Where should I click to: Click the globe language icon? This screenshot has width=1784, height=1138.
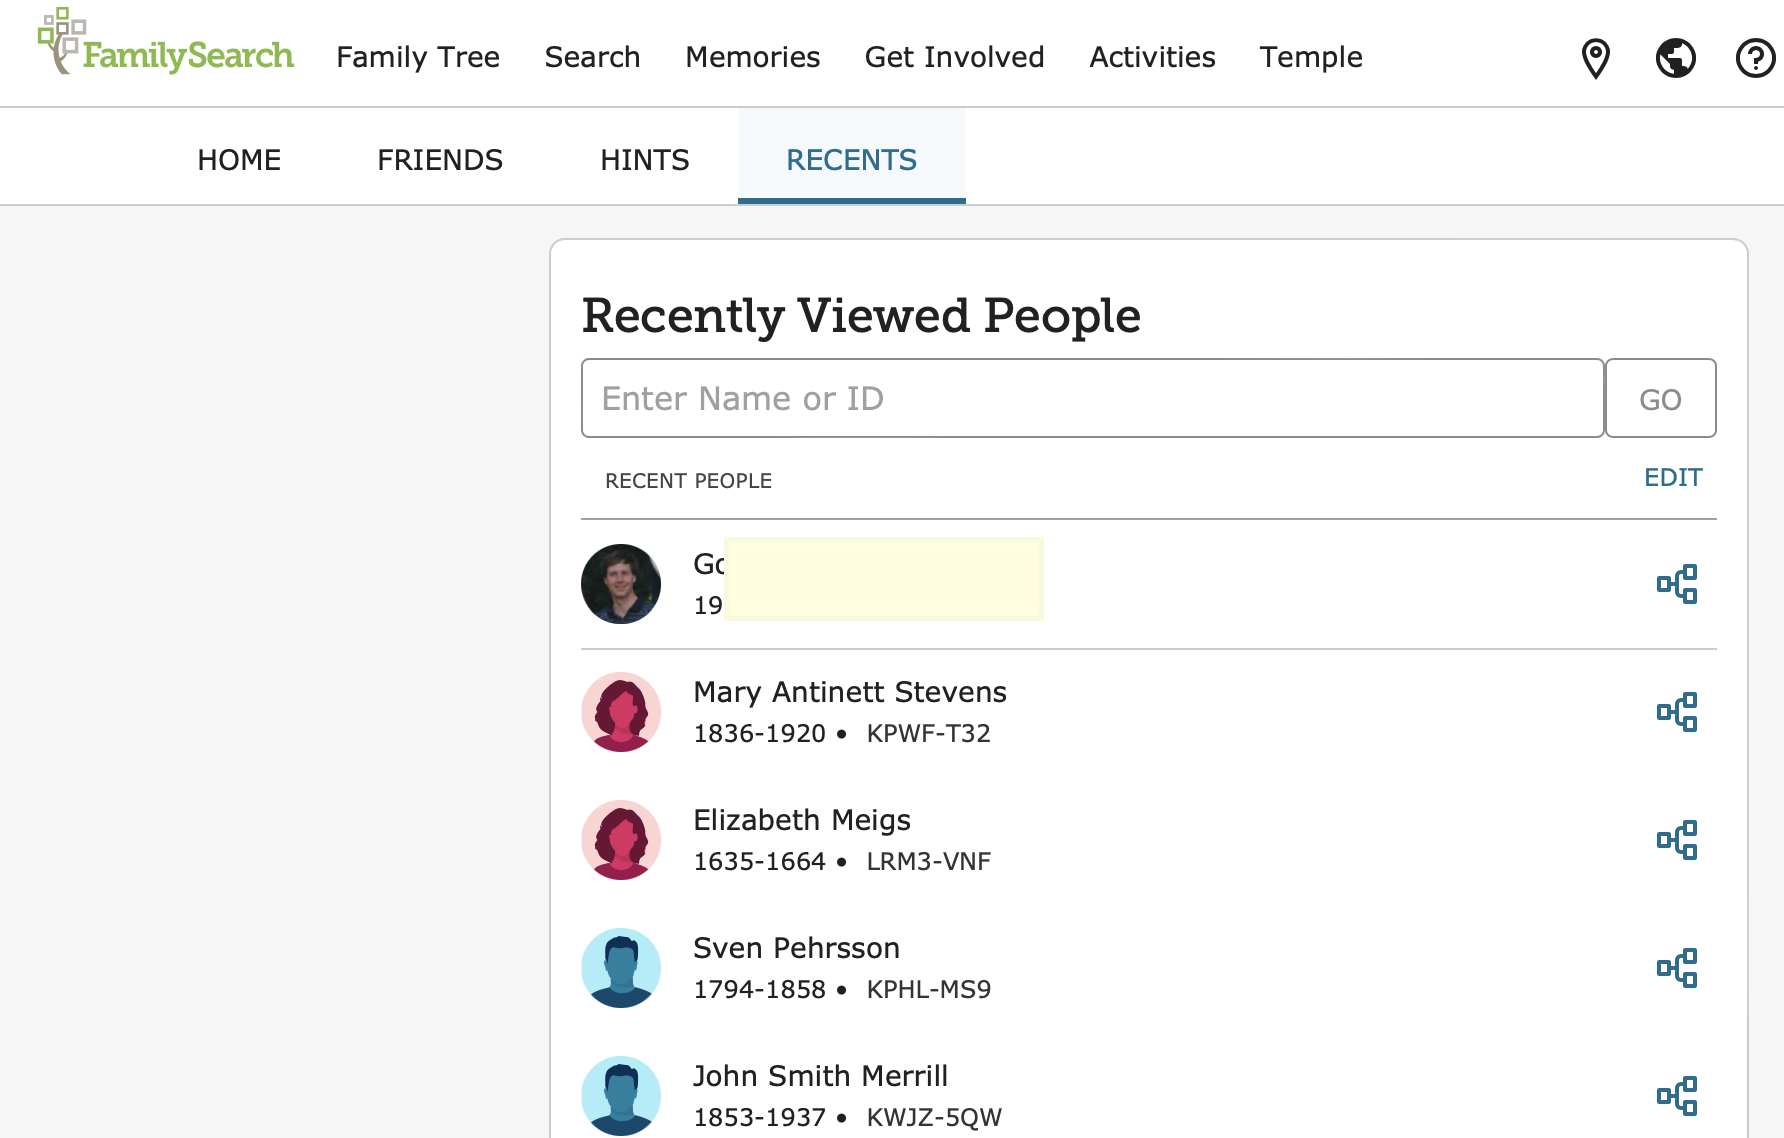(1675, 58)
